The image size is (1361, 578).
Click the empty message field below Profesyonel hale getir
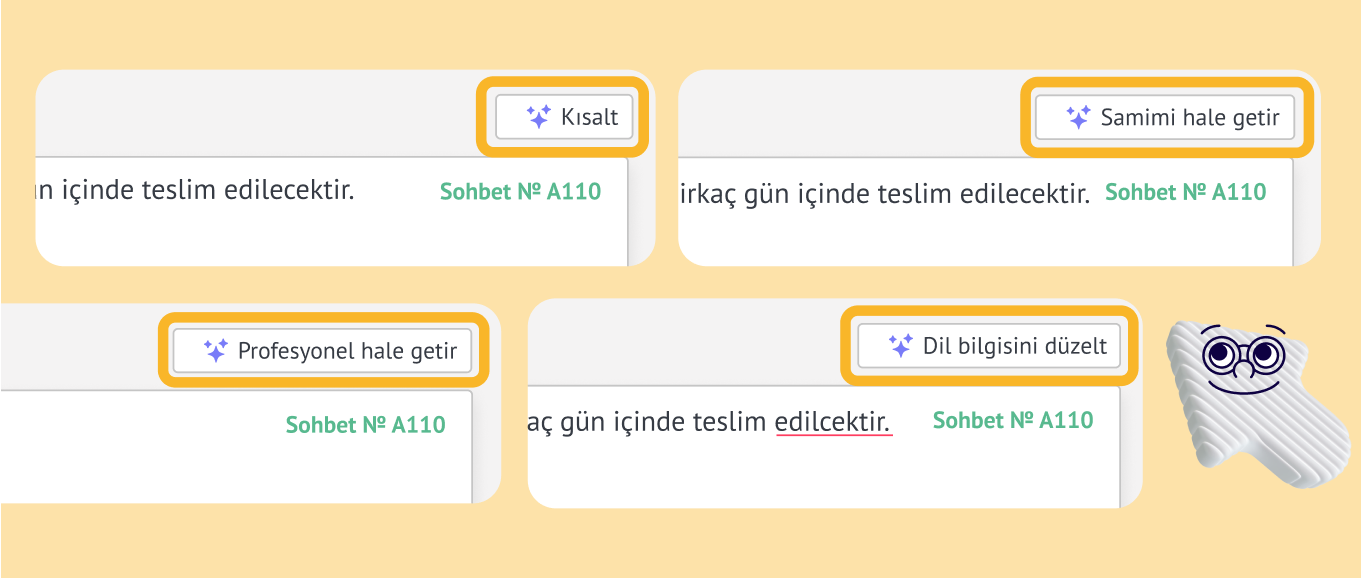tap(236, 446)
